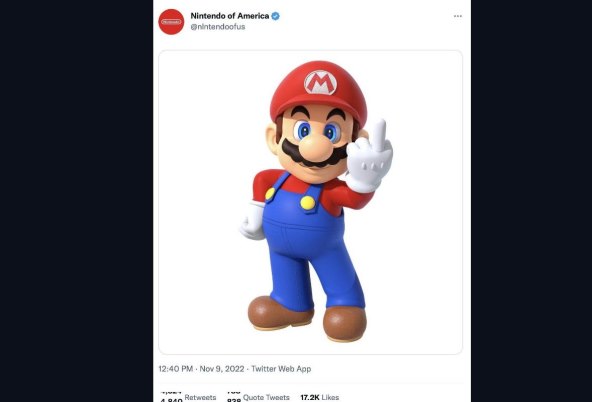The height and width of the screenshot is (402, 592).
Task: Click the 838 quote tweet count
Action: [x=234, y=399]
